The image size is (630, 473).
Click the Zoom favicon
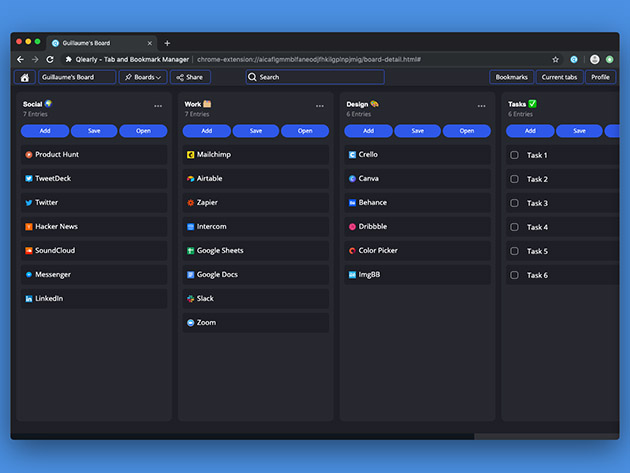[190, 323]
